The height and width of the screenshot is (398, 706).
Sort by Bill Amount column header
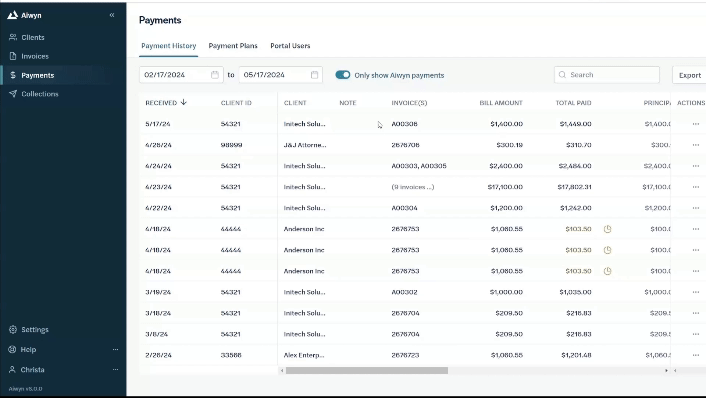coord(501,103)
